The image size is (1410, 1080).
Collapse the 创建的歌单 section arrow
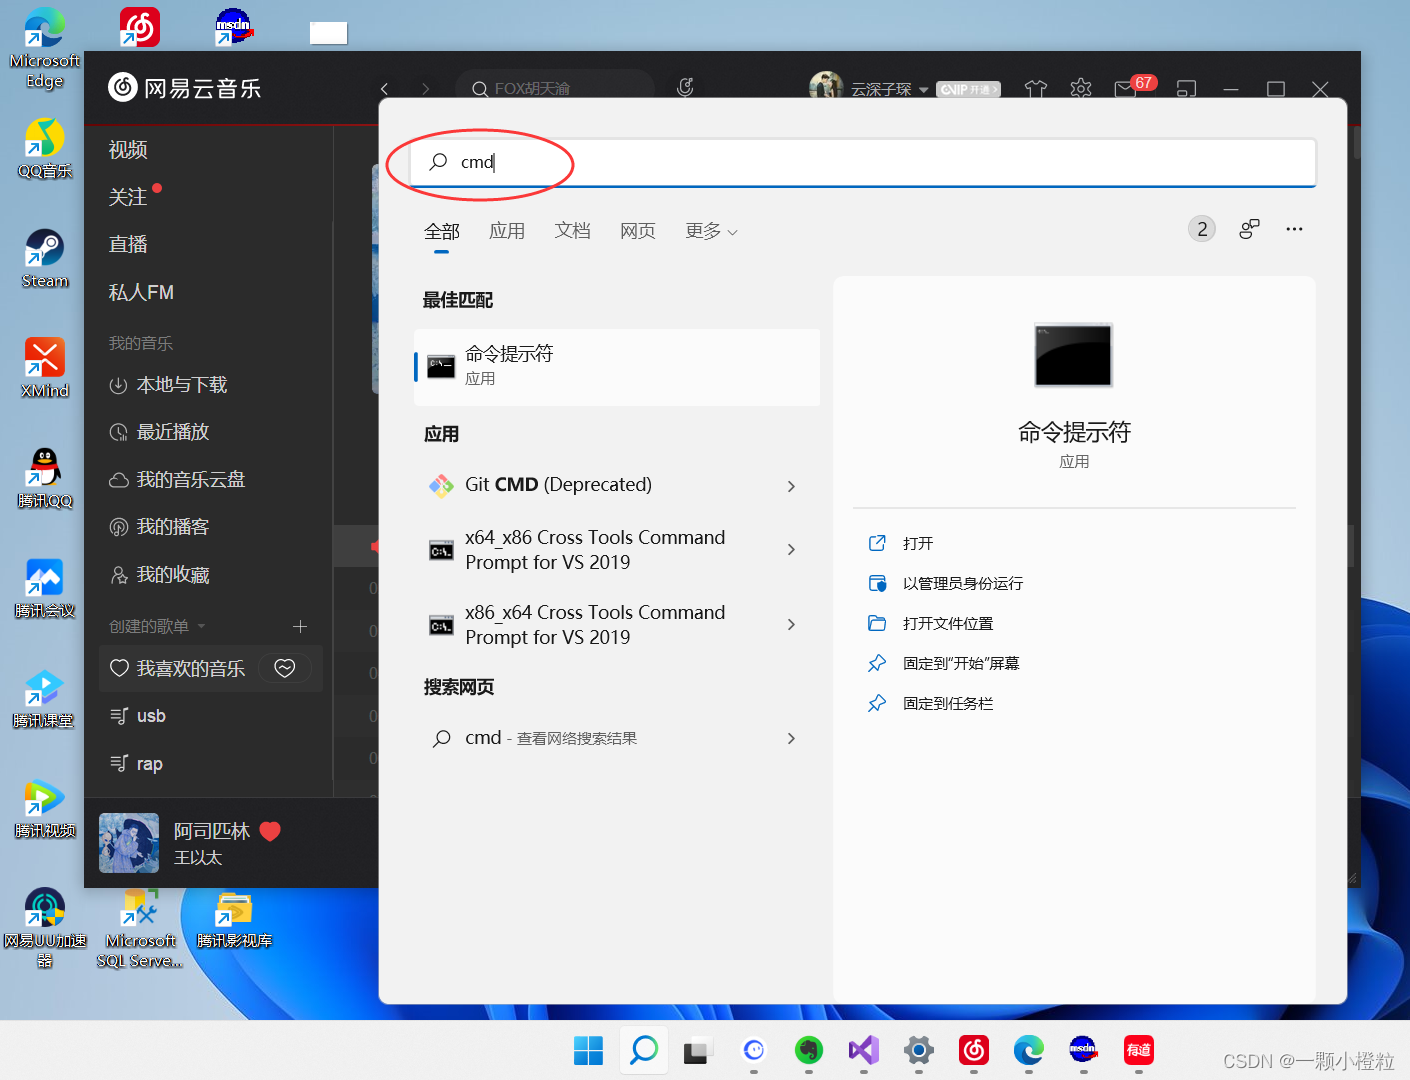pyautogui.click(x=201, y=626)
